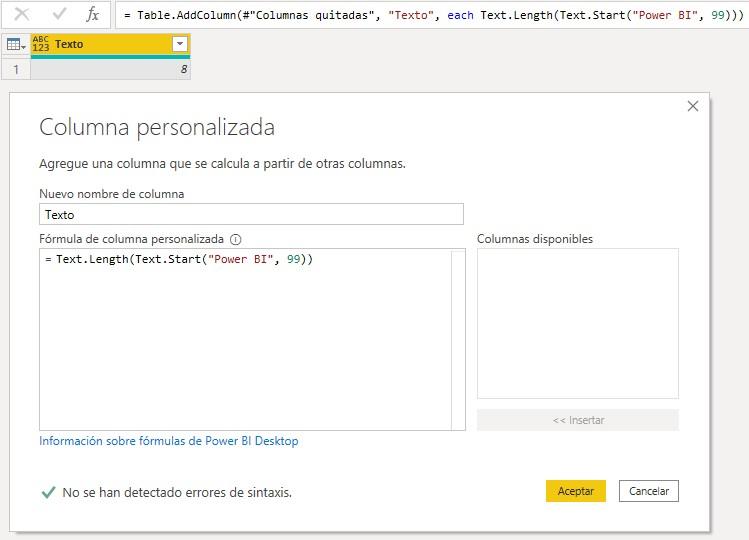Click the fx function icon

(93, 14)
